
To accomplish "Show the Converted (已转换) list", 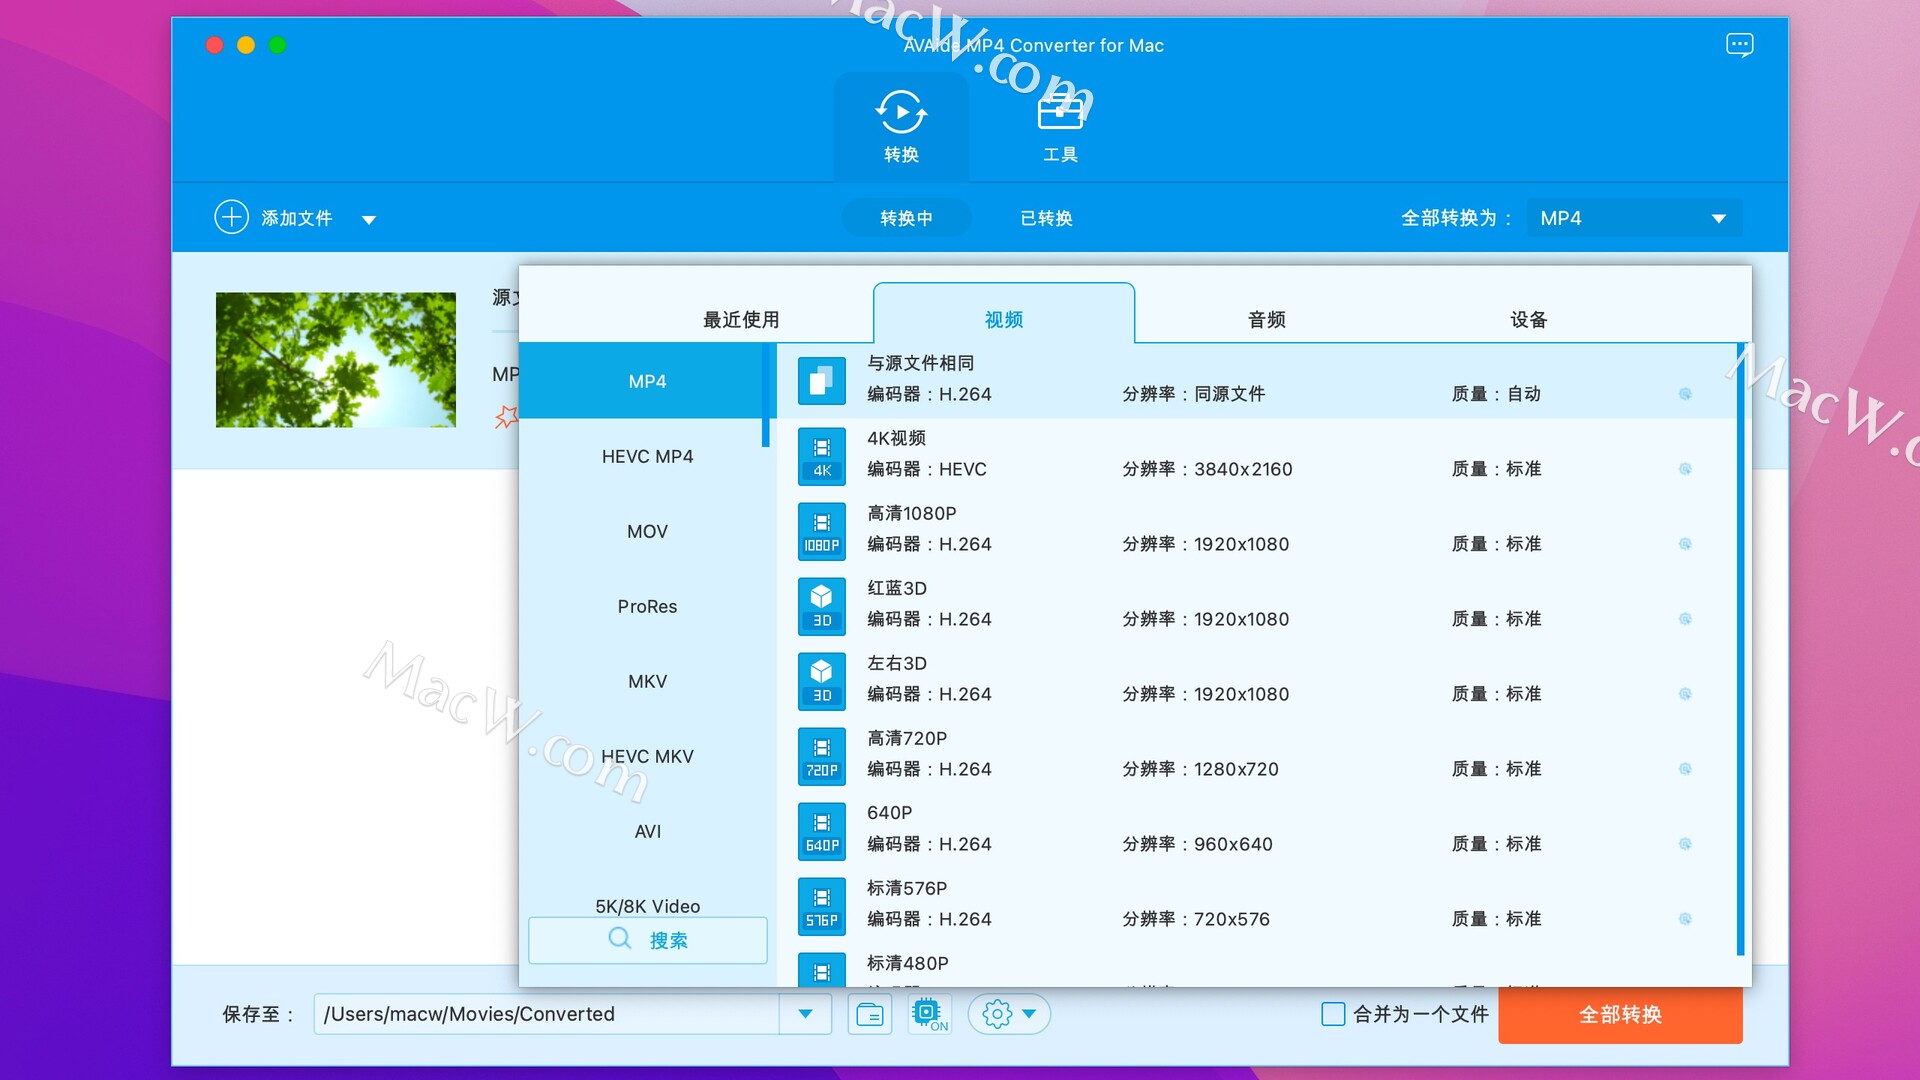I will tap(1046, 218).
